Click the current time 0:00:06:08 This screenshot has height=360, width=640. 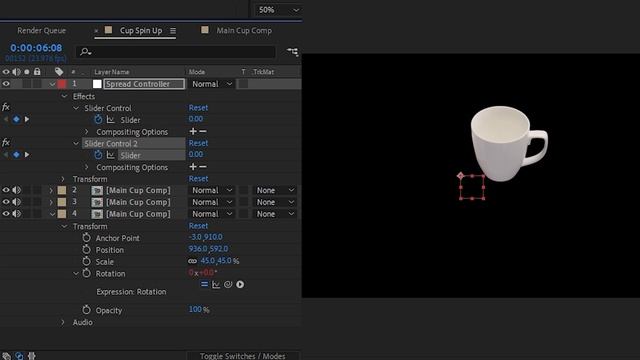[36, 48]
